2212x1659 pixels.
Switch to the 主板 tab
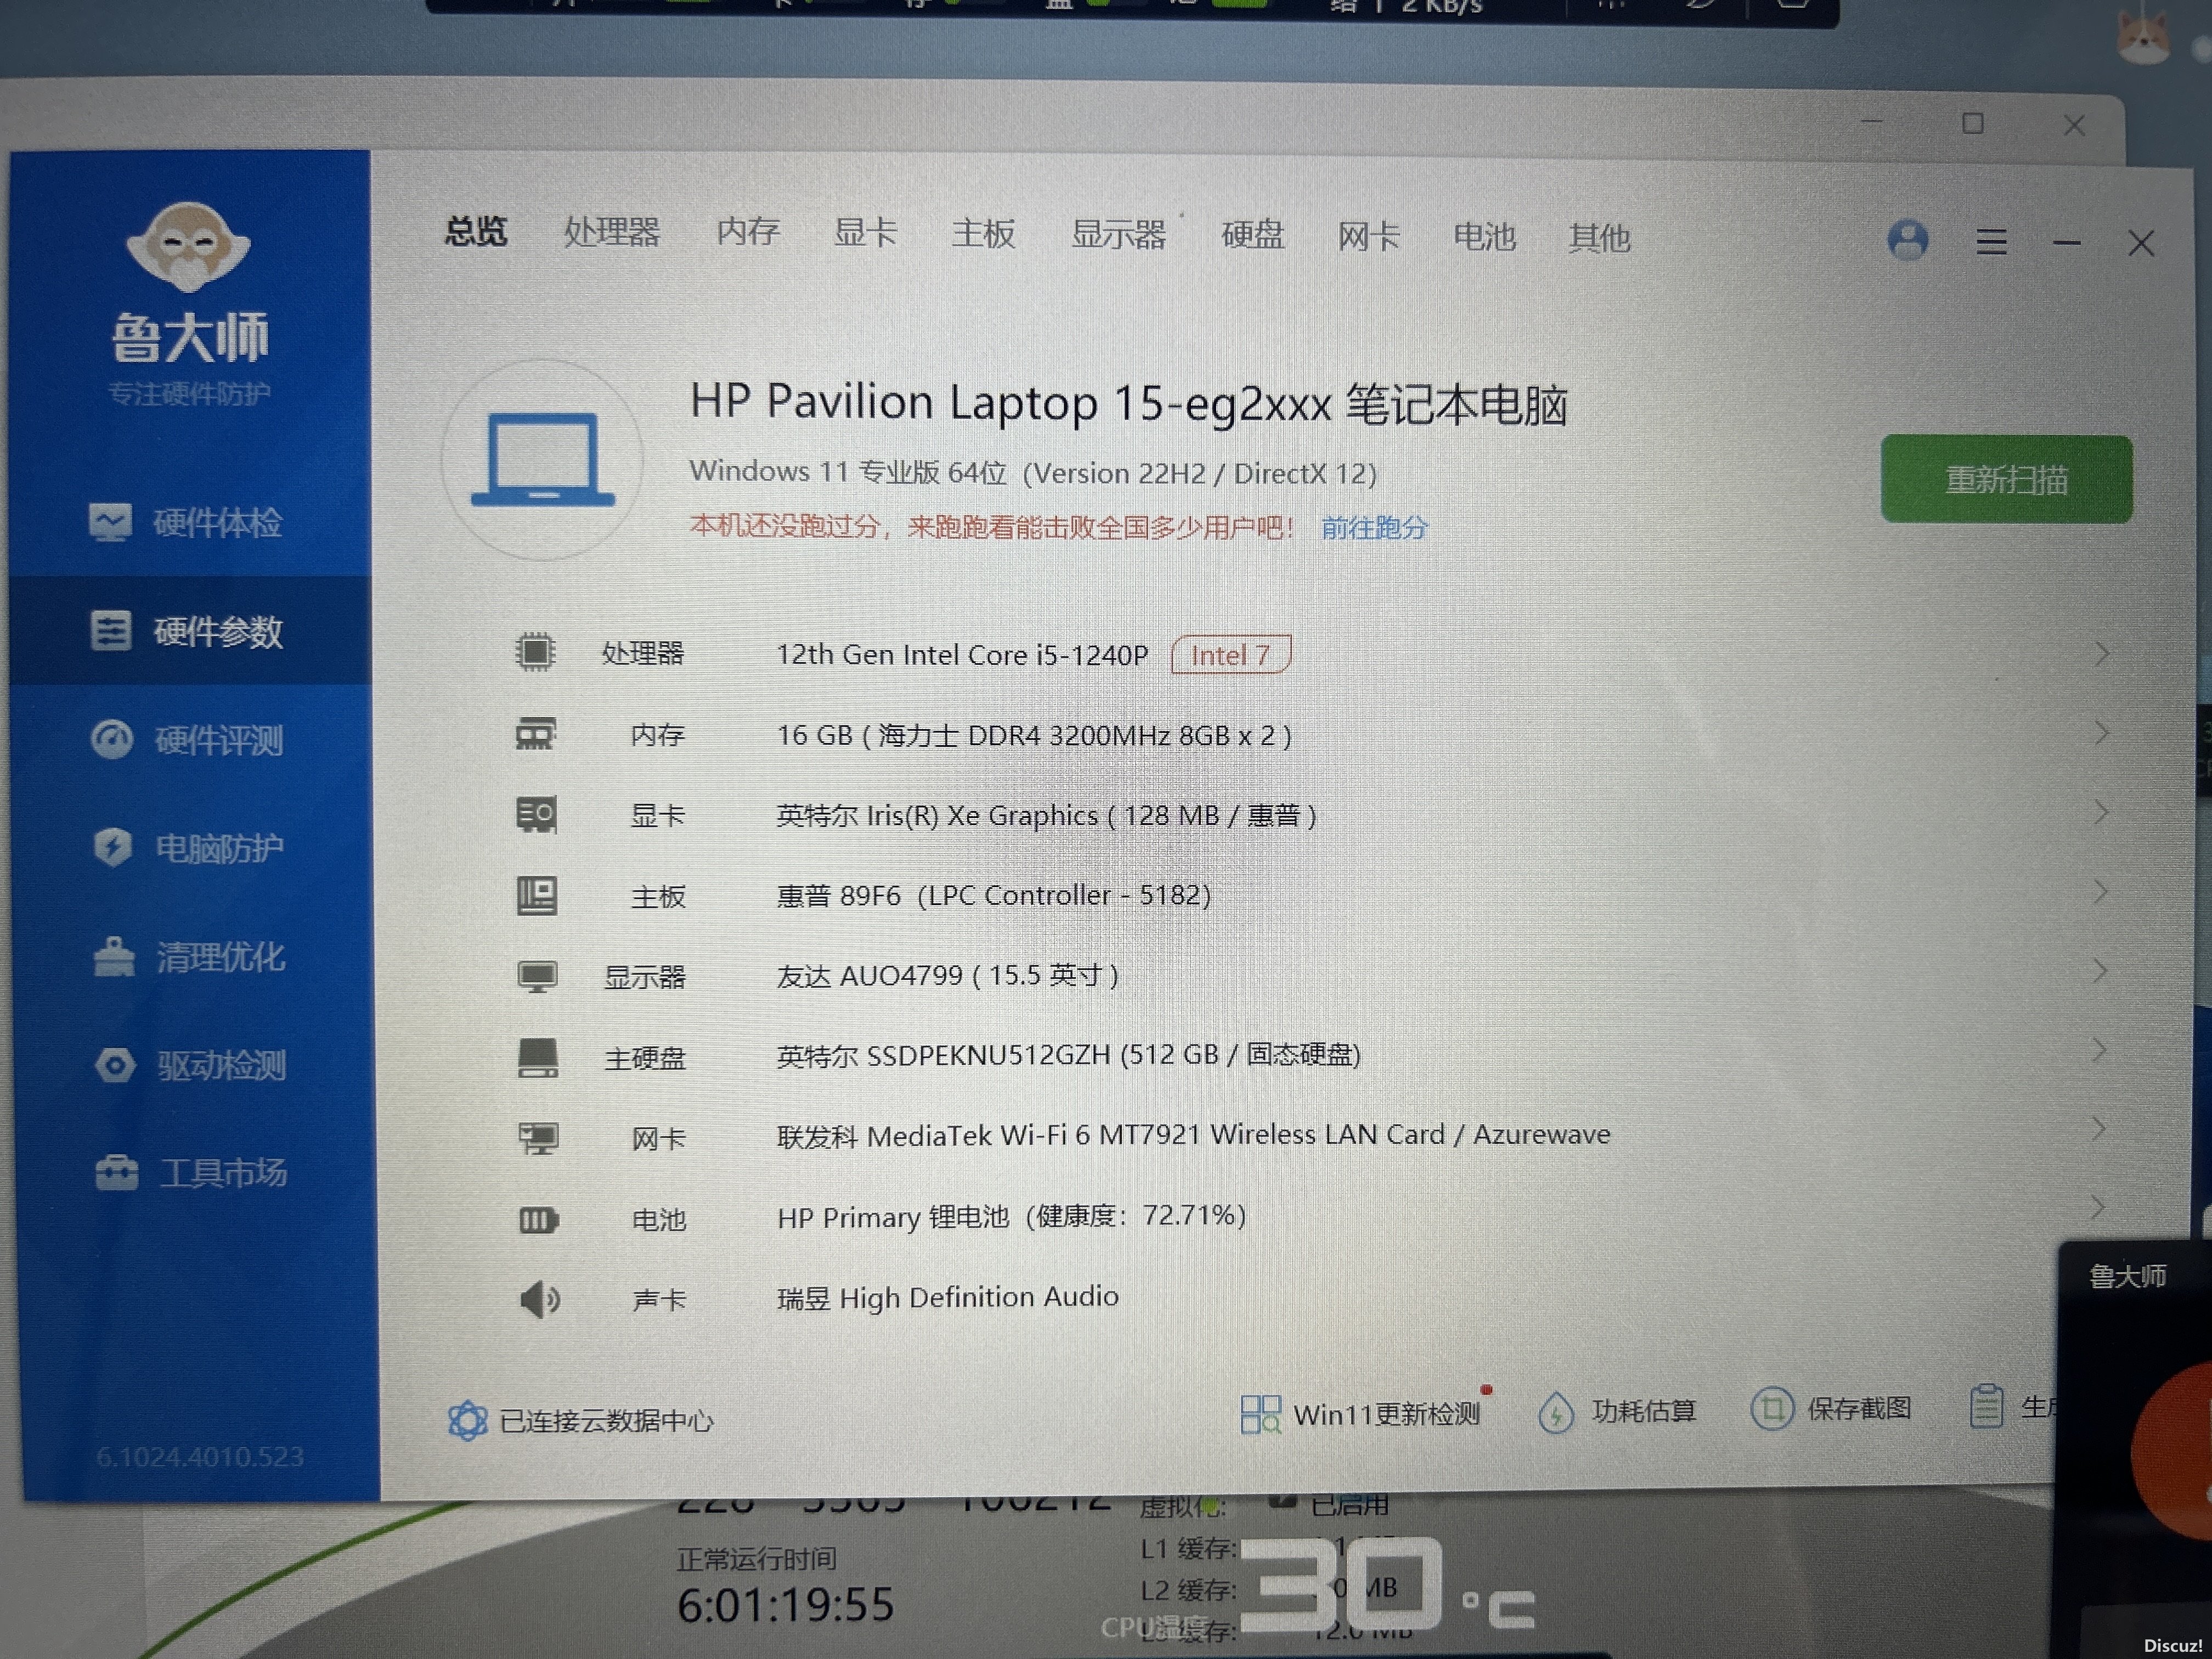pos(983,234)
